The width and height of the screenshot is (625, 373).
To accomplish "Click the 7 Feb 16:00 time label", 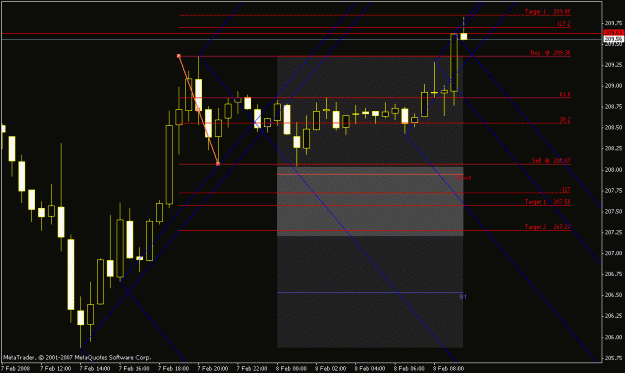I will 134,369.
